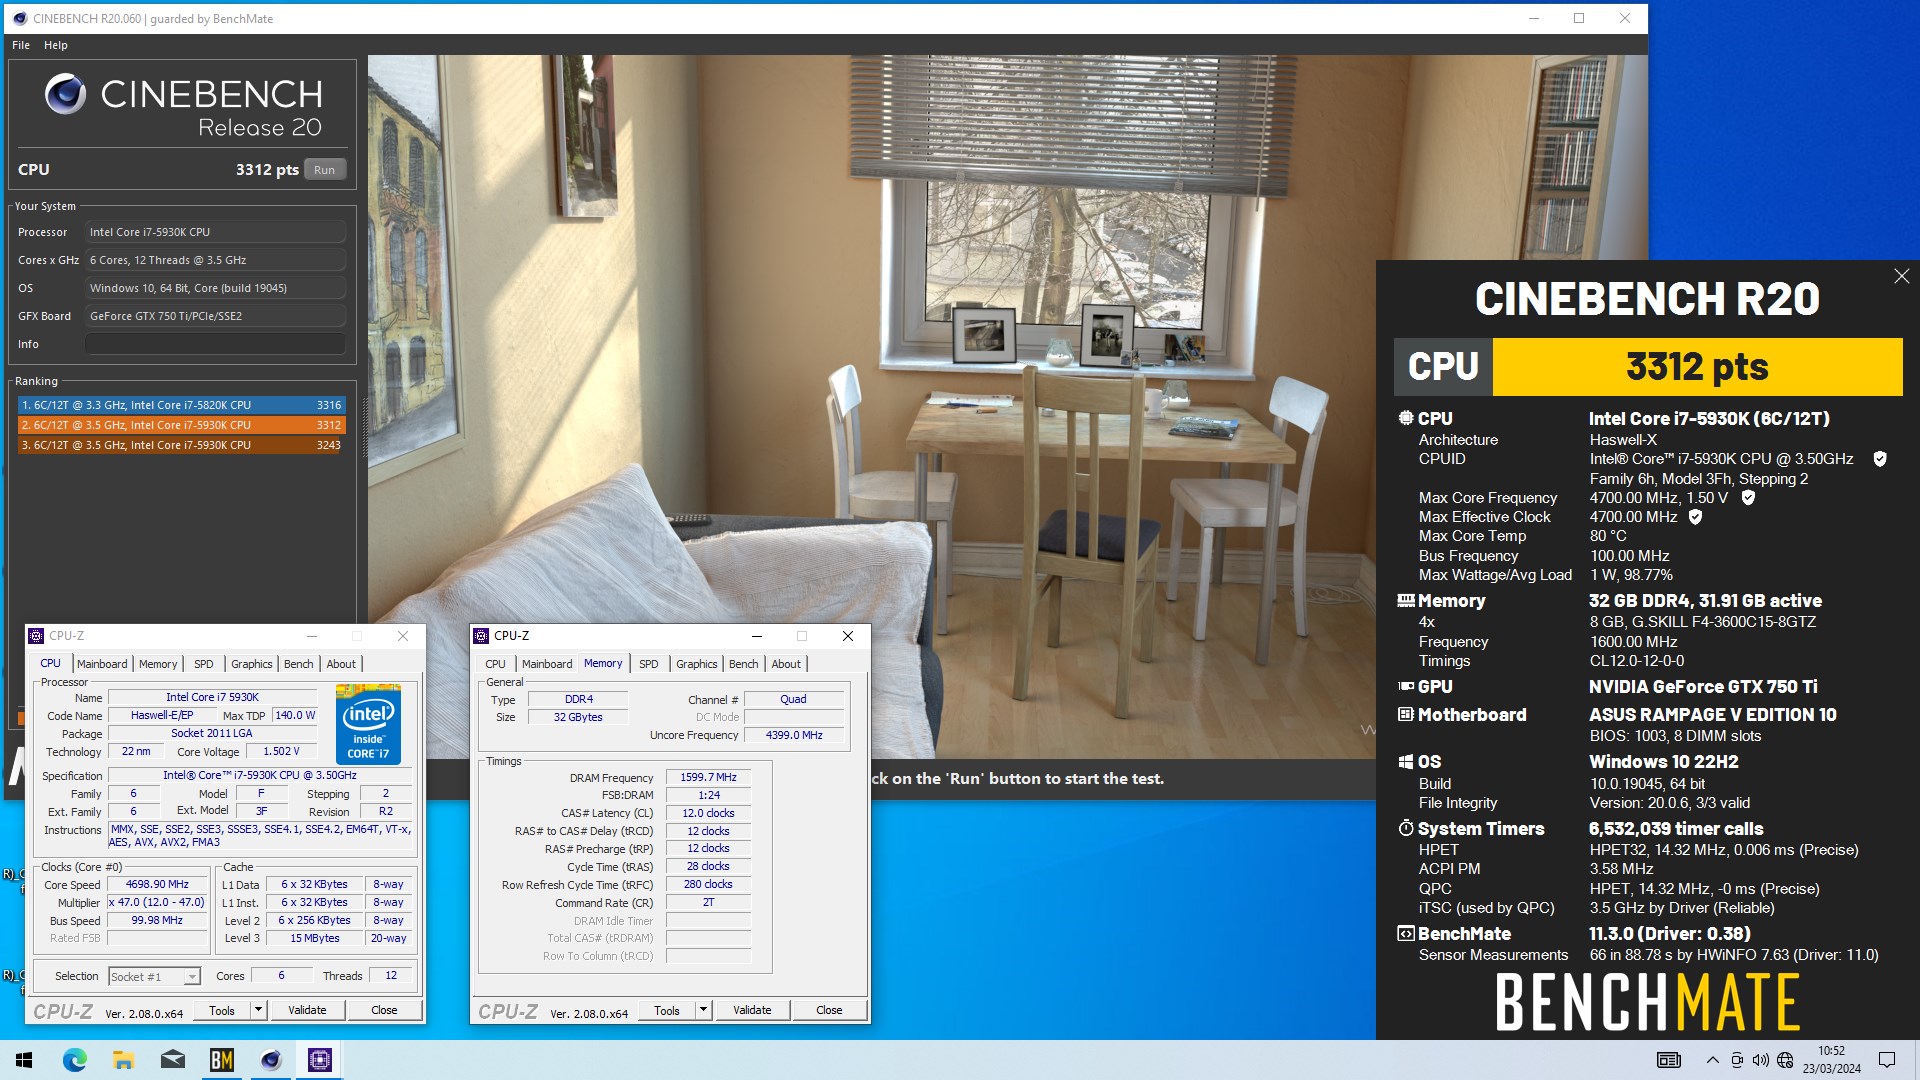Click the DRAM Frequency value 1599.7 MHz

pos(708,777)
